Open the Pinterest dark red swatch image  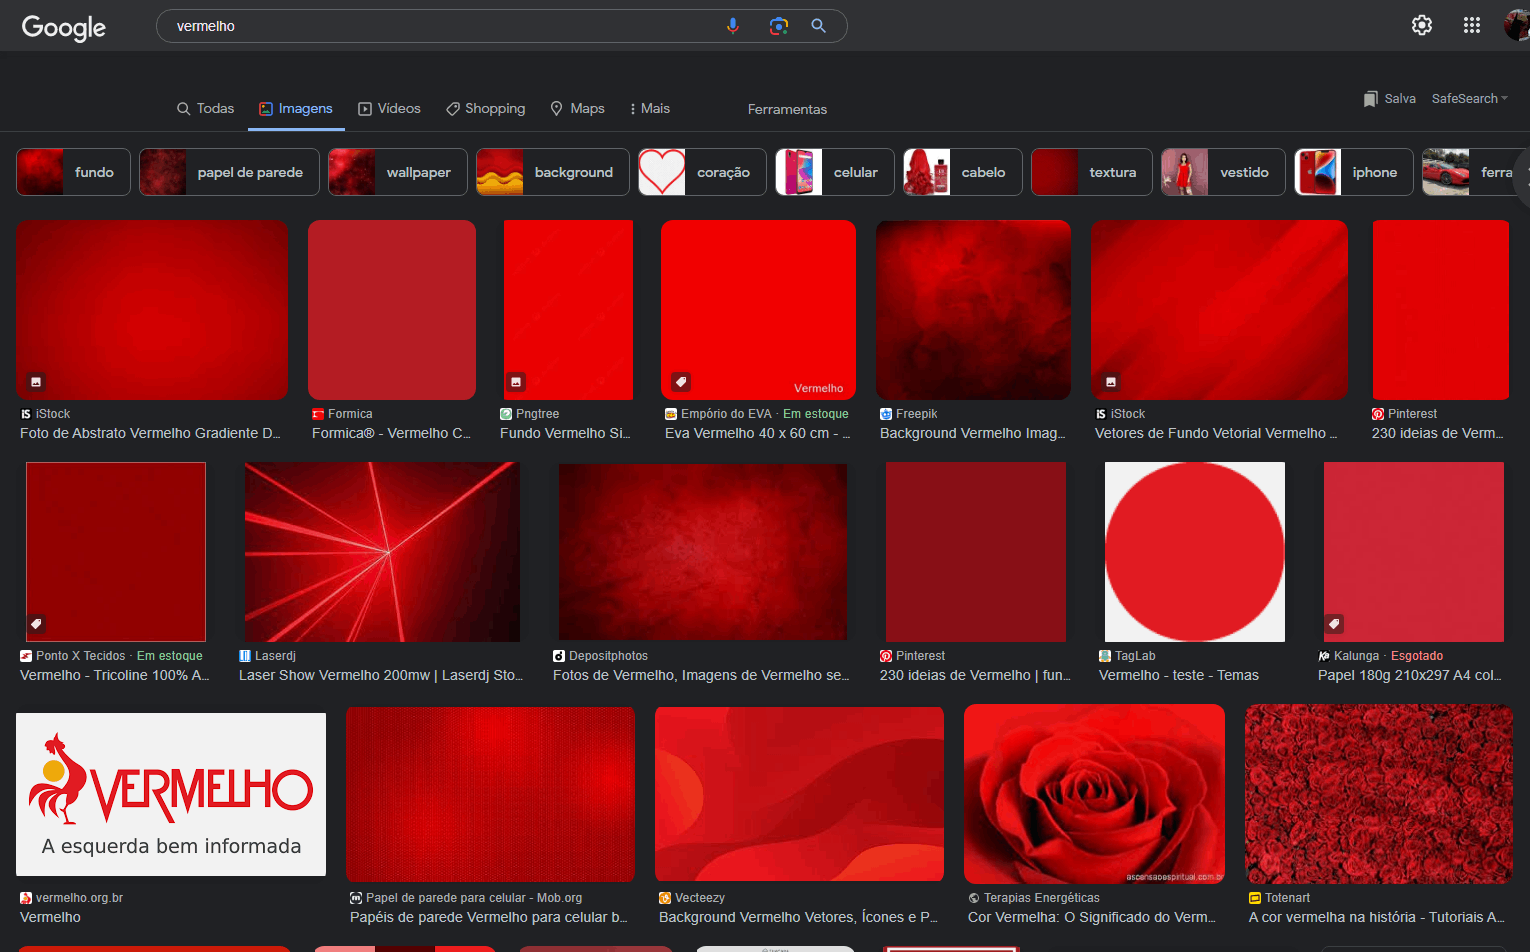[x=976, y=552]
